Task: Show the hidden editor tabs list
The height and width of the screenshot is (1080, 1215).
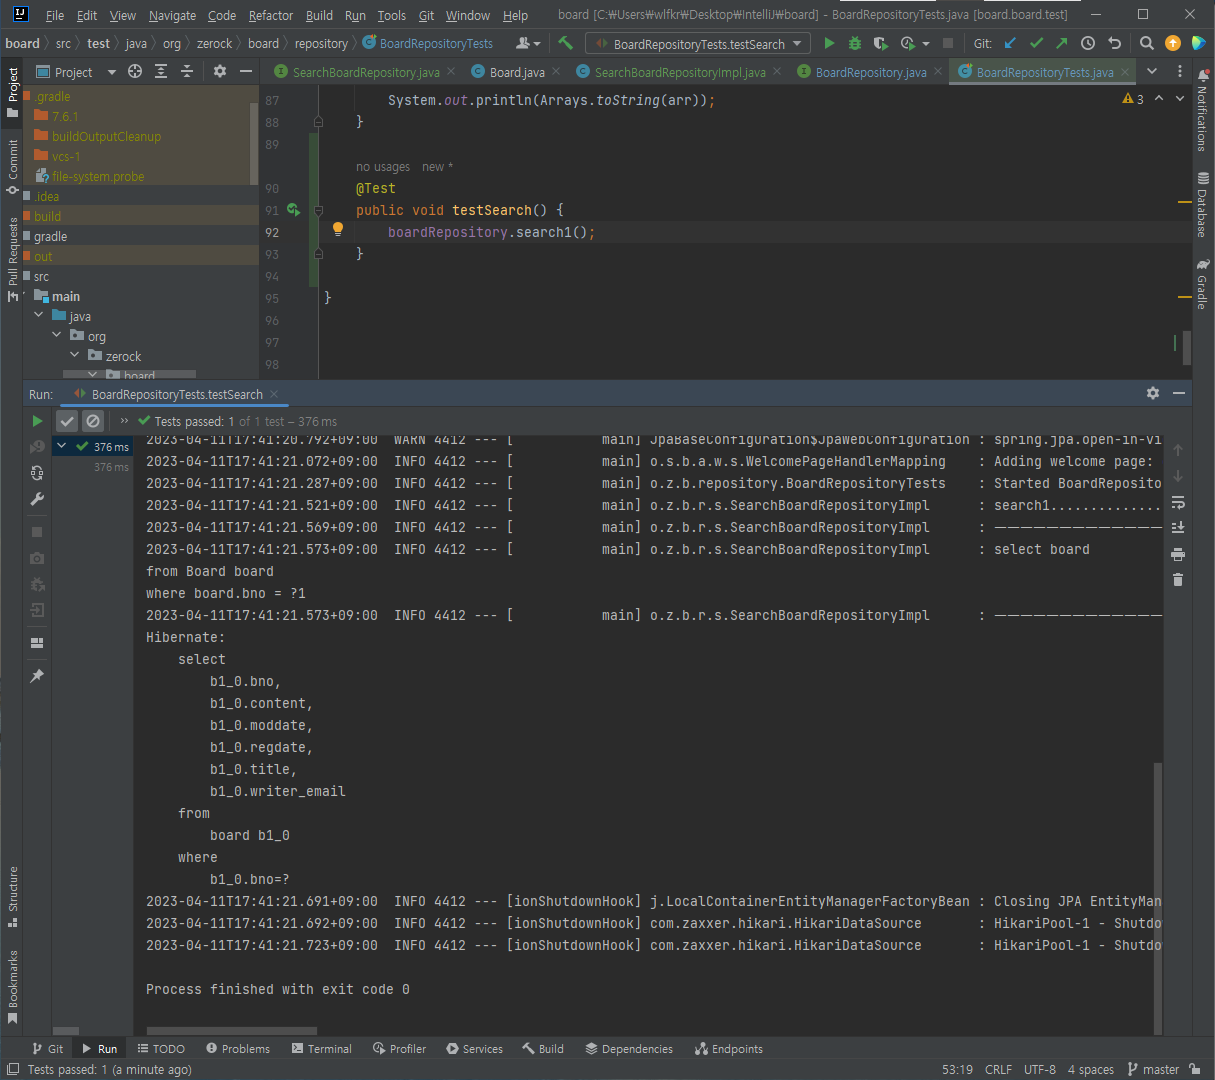Action: 1152,71
